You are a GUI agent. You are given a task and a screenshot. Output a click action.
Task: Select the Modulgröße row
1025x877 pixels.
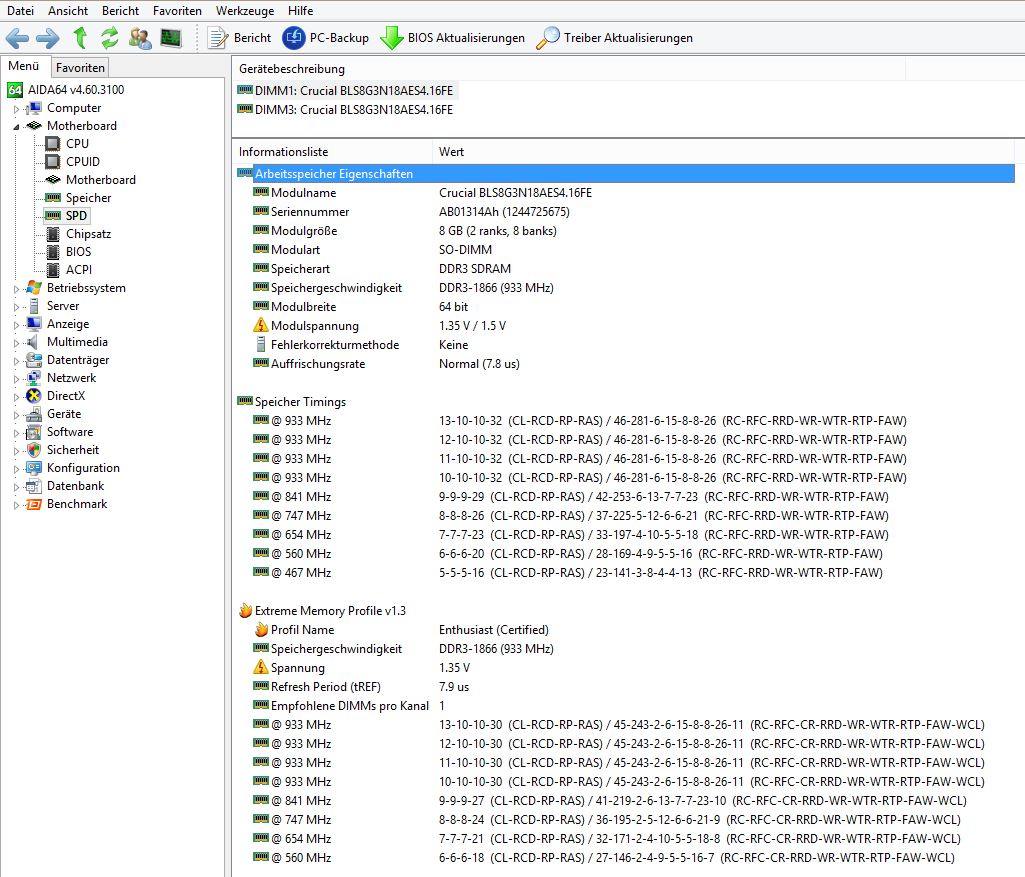(x=625, y=230)
